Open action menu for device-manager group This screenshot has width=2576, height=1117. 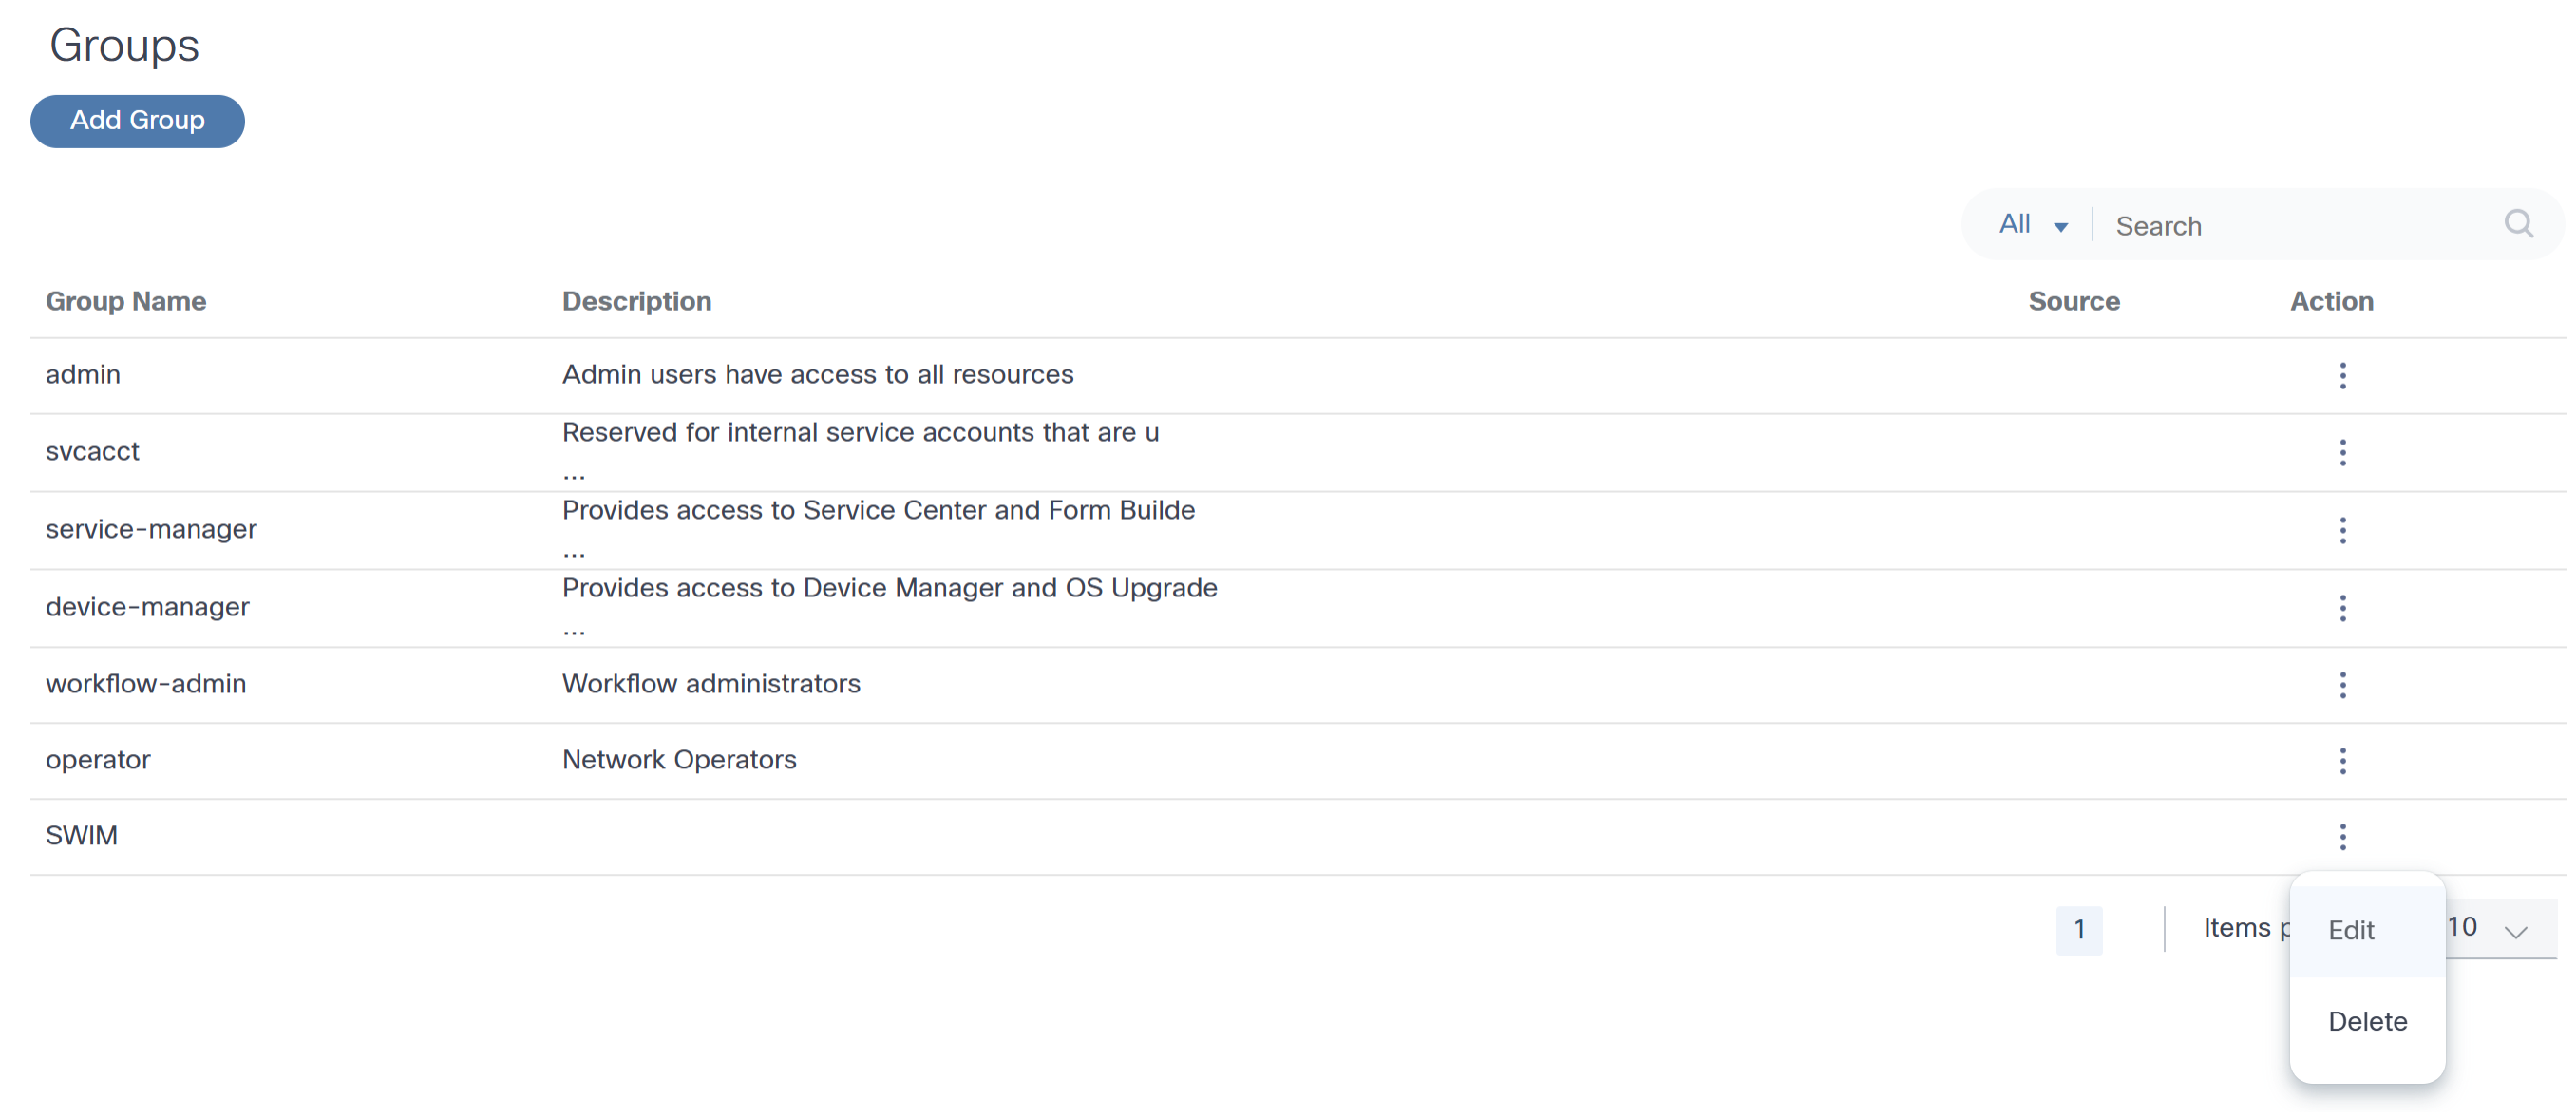pos(2342,608)
